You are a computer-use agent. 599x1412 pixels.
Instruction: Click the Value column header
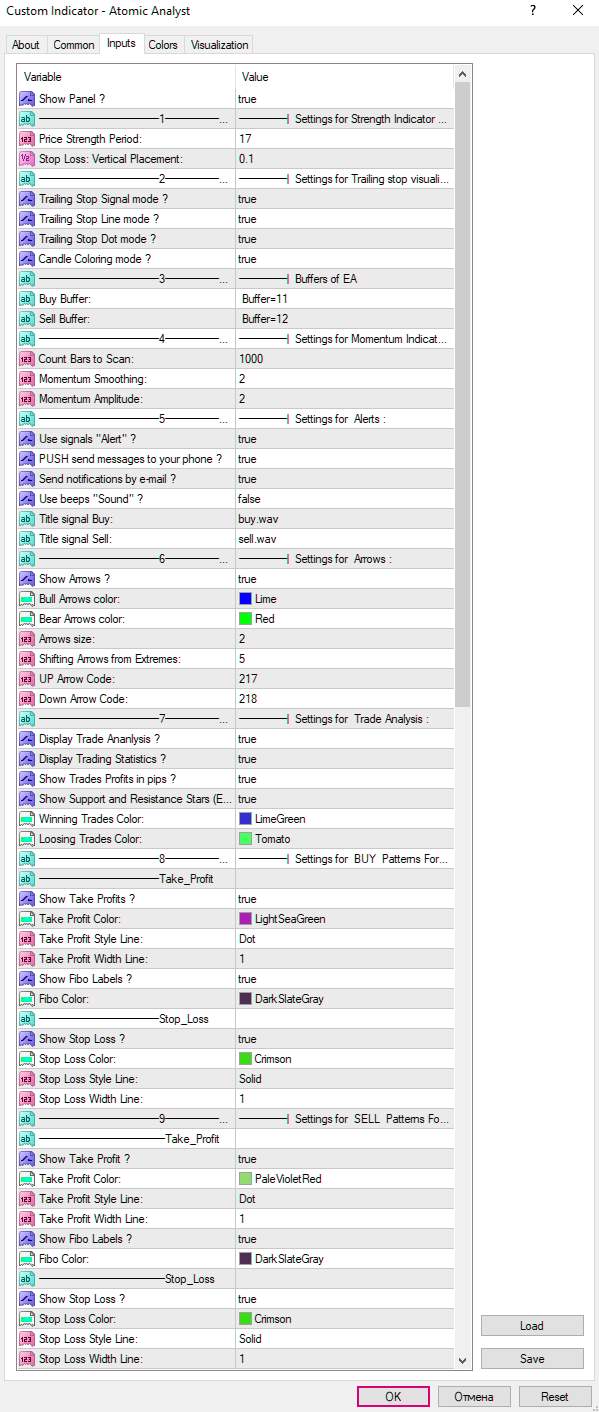tap(345, 77)
